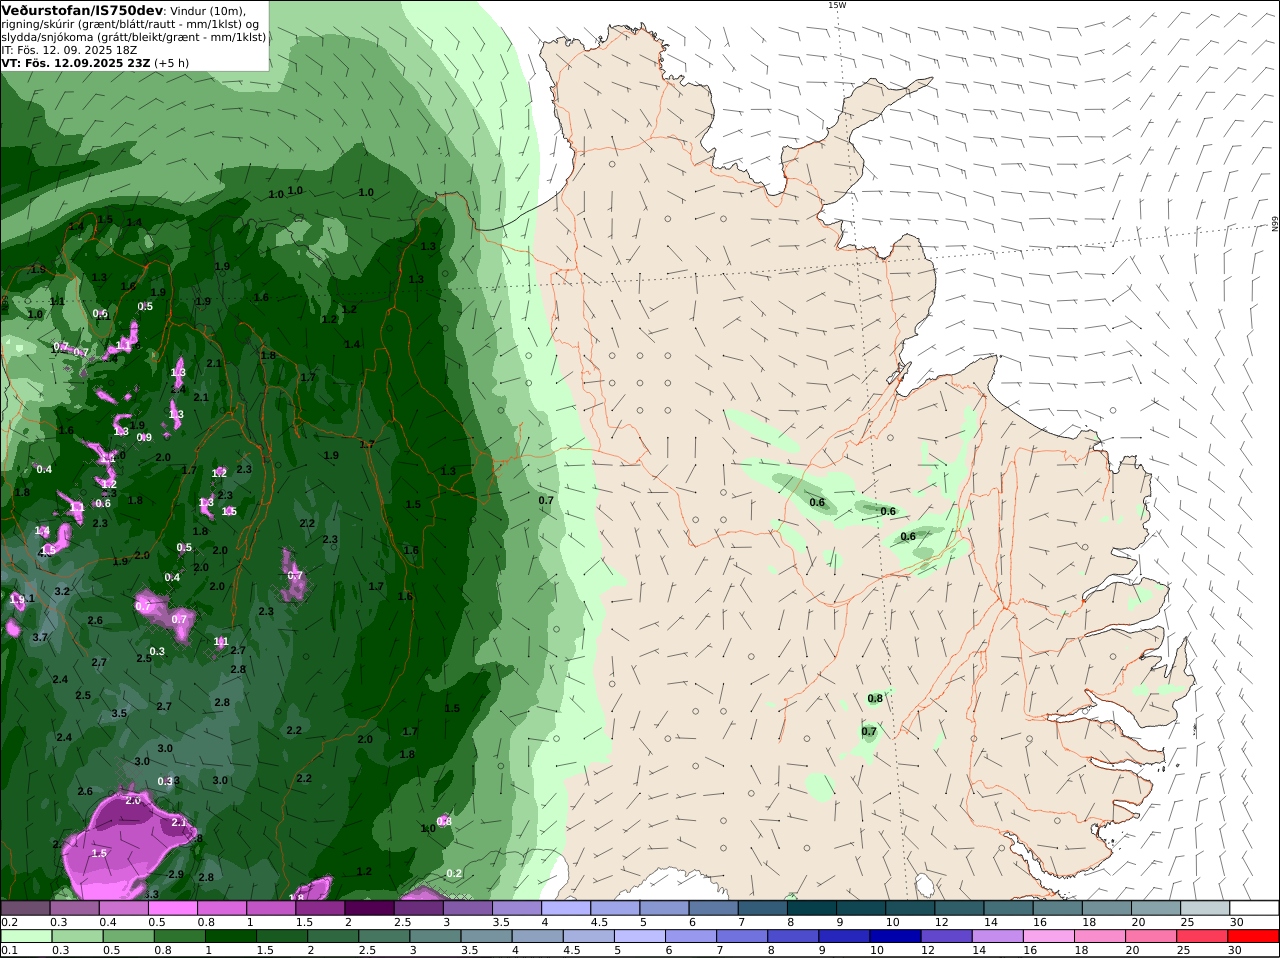Image resolution: width=1280 pixels, height=958 pixels.
Task: Pick the purple legend swatch from 0.2 to 0.3
Action: click(25, 908)
